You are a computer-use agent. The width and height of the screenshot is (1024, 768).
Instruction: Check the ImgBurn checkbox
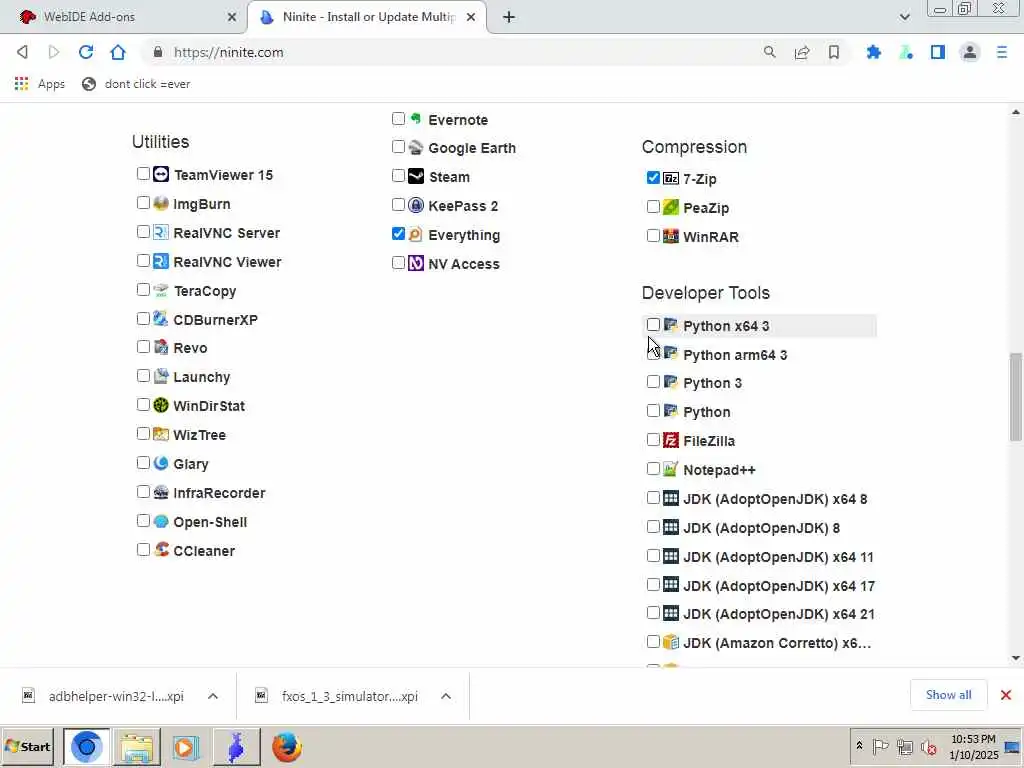click(x=144, y=203)
